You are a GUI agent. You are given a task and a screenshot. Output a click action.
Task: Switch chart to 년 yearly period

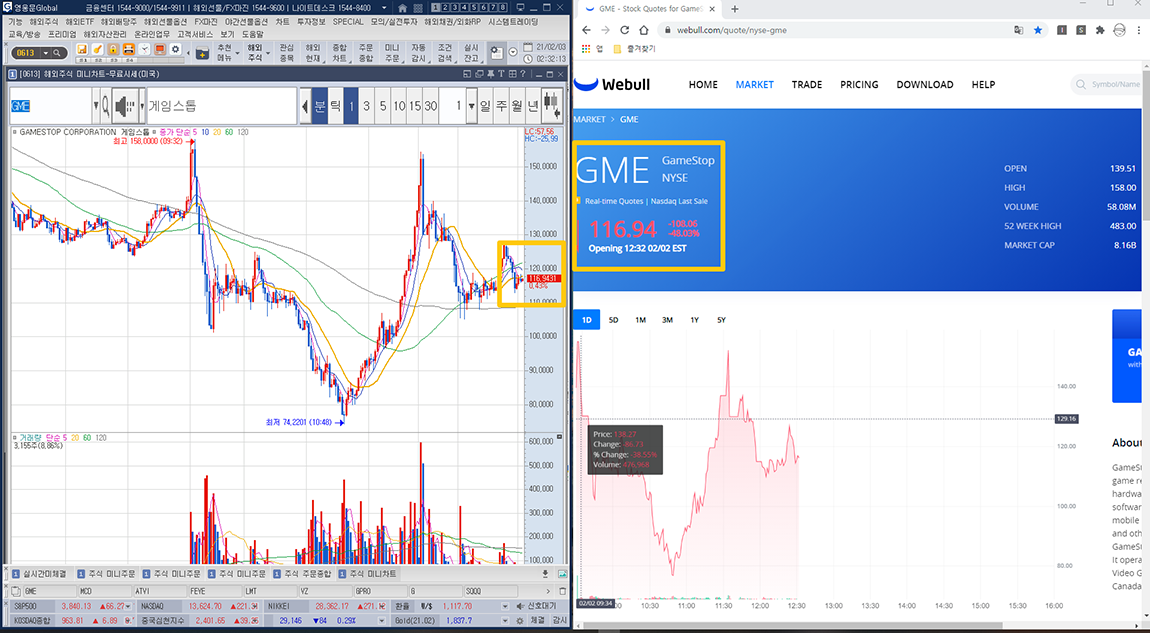tap(533, 106)
